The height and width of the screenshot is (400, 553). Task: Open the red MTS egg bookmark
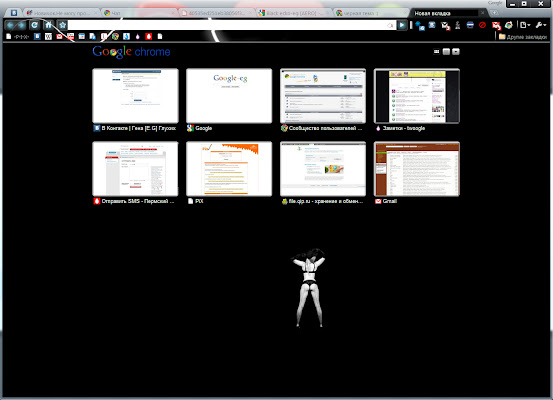point(149,36)
